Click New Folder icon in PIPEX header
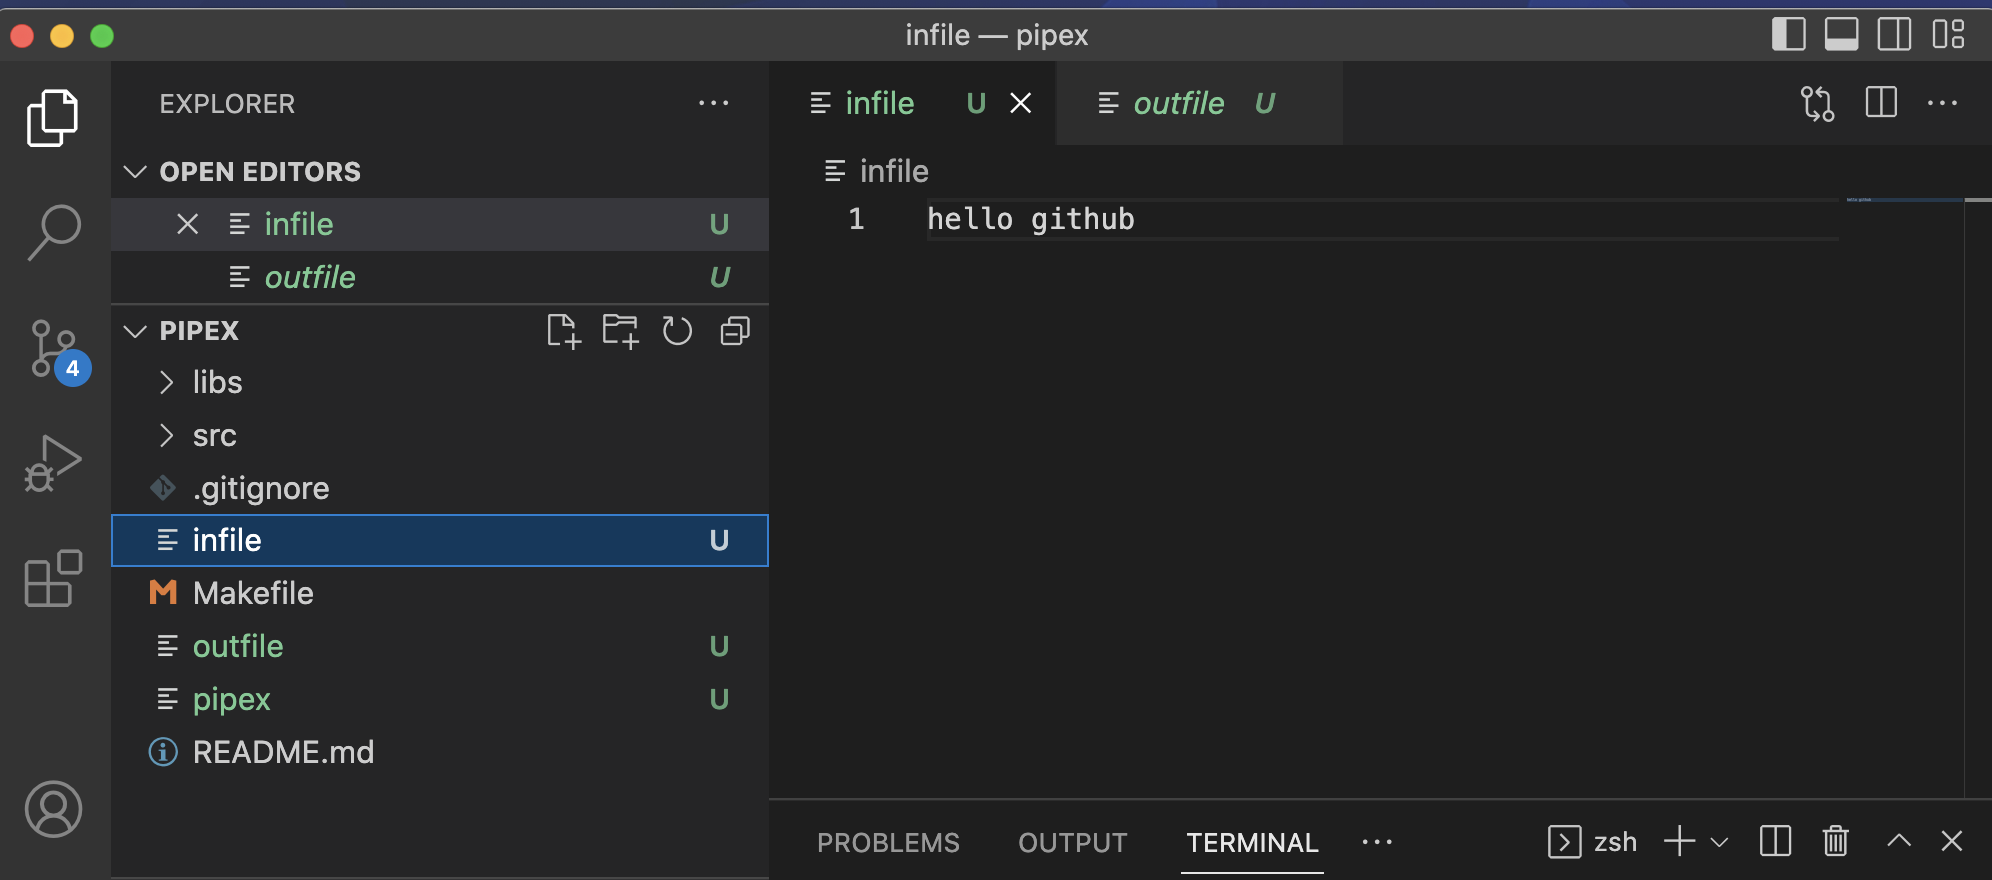This screenshot has width=1992, height=880. pyautogui.click(x=620, y=331)
